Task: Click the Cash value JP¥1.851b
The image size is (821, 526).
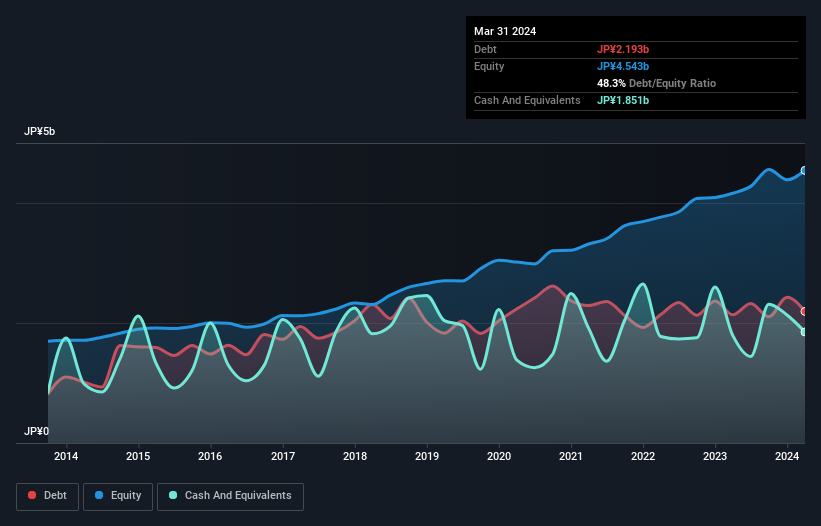Action: click(623, 100)
